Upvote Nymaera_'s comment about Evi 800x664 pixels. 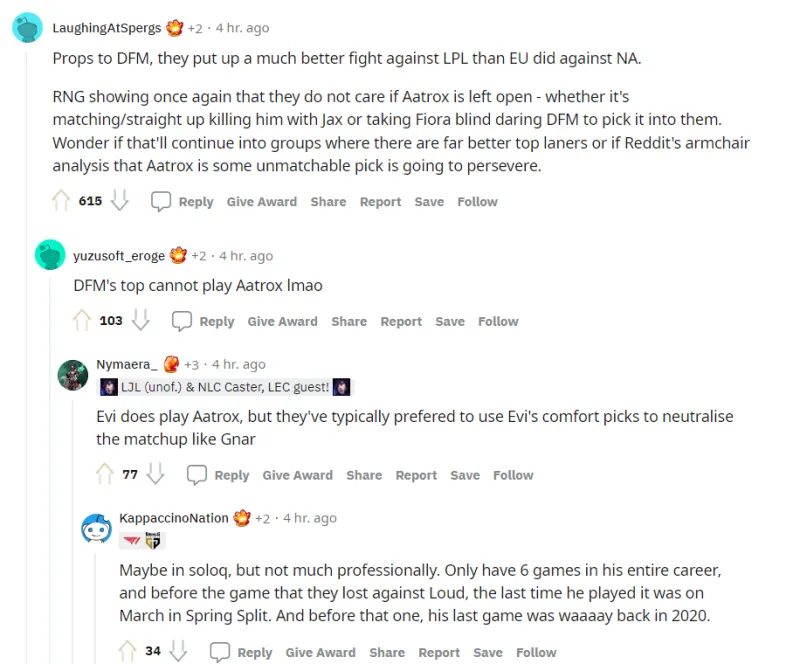tap(105, 474)
